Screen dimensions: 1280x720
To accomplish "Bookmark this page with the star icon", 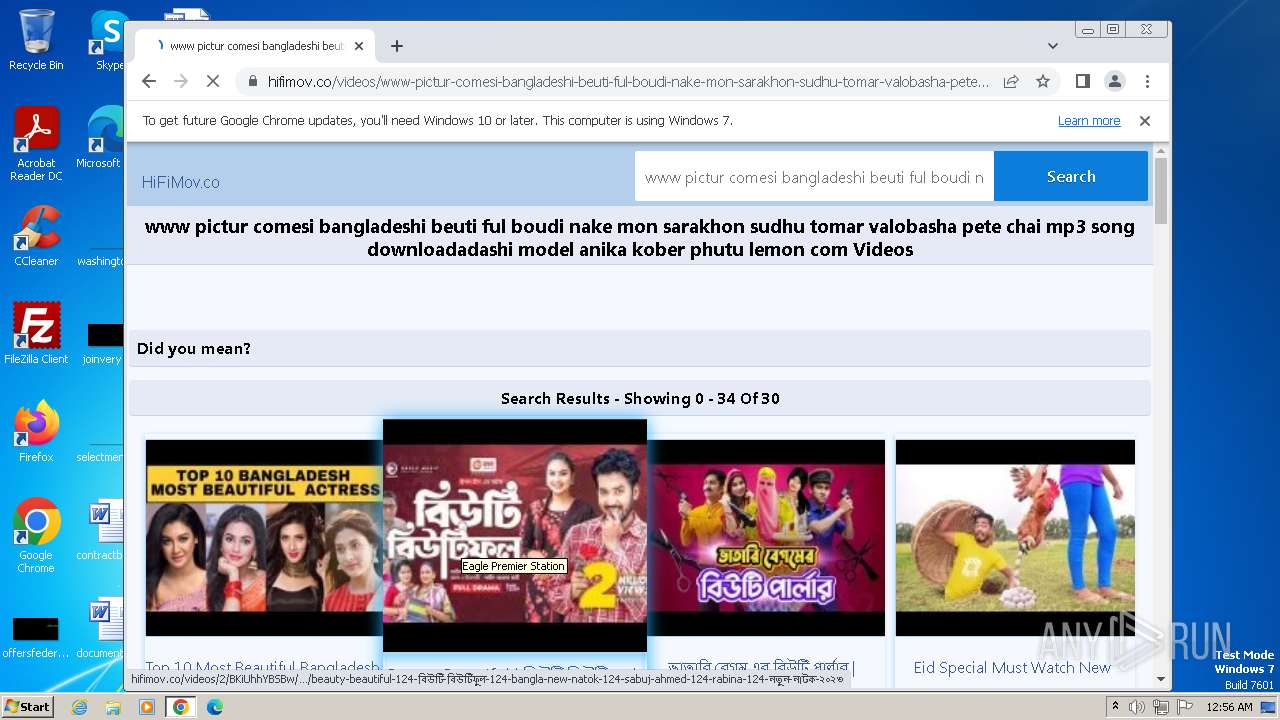I will click(x=1043, y=81).
